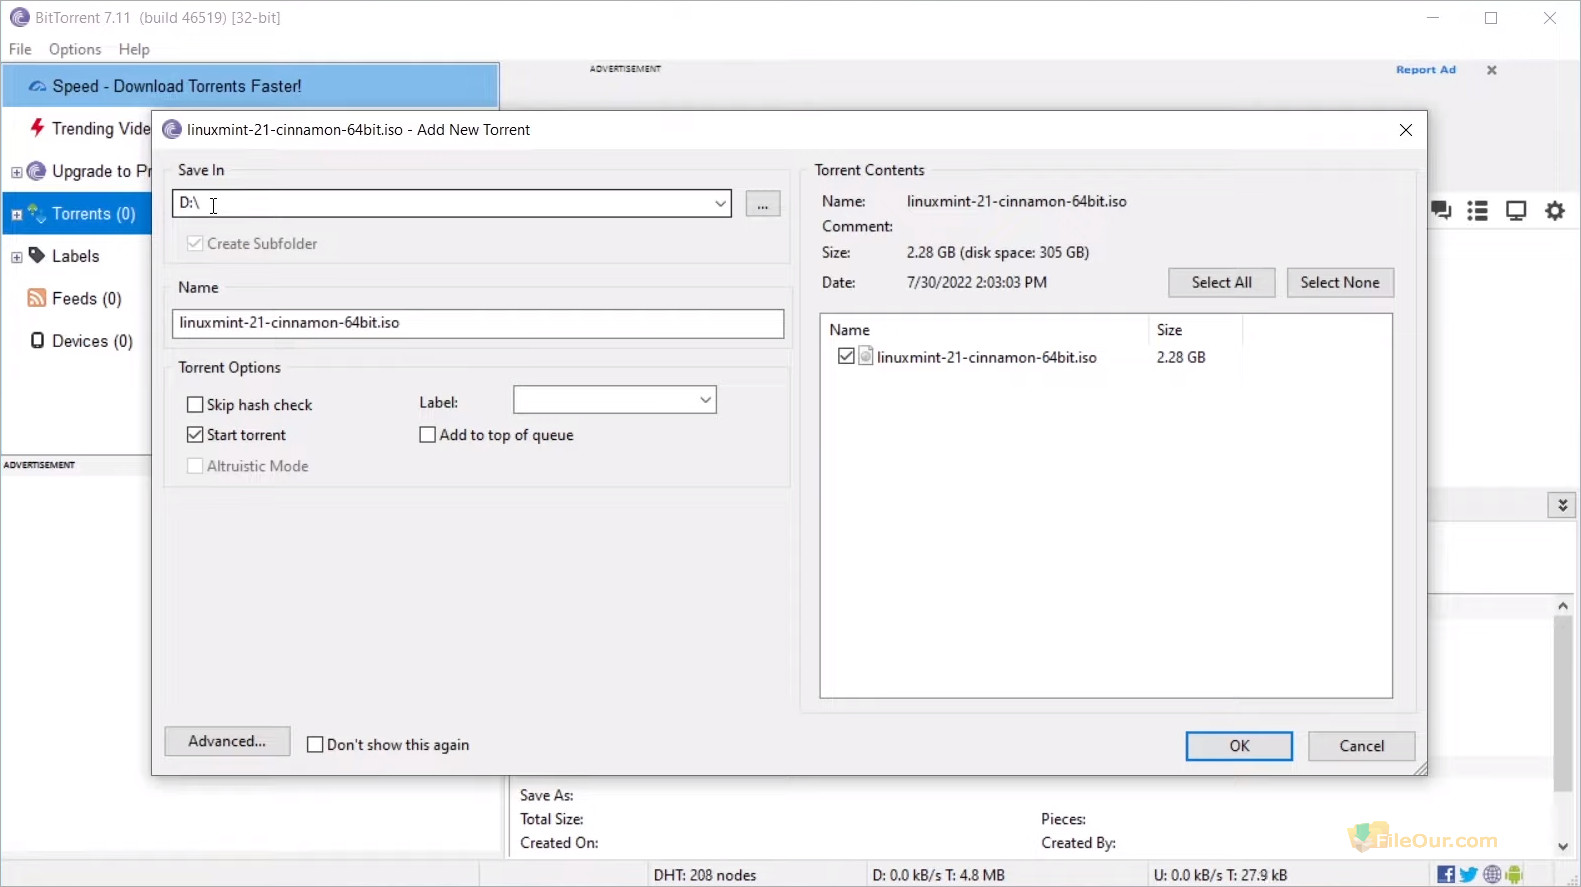Screen dimensions: 1581x887
Task: Click the Facebook icon in status bar
Action: pos(1446,875)
